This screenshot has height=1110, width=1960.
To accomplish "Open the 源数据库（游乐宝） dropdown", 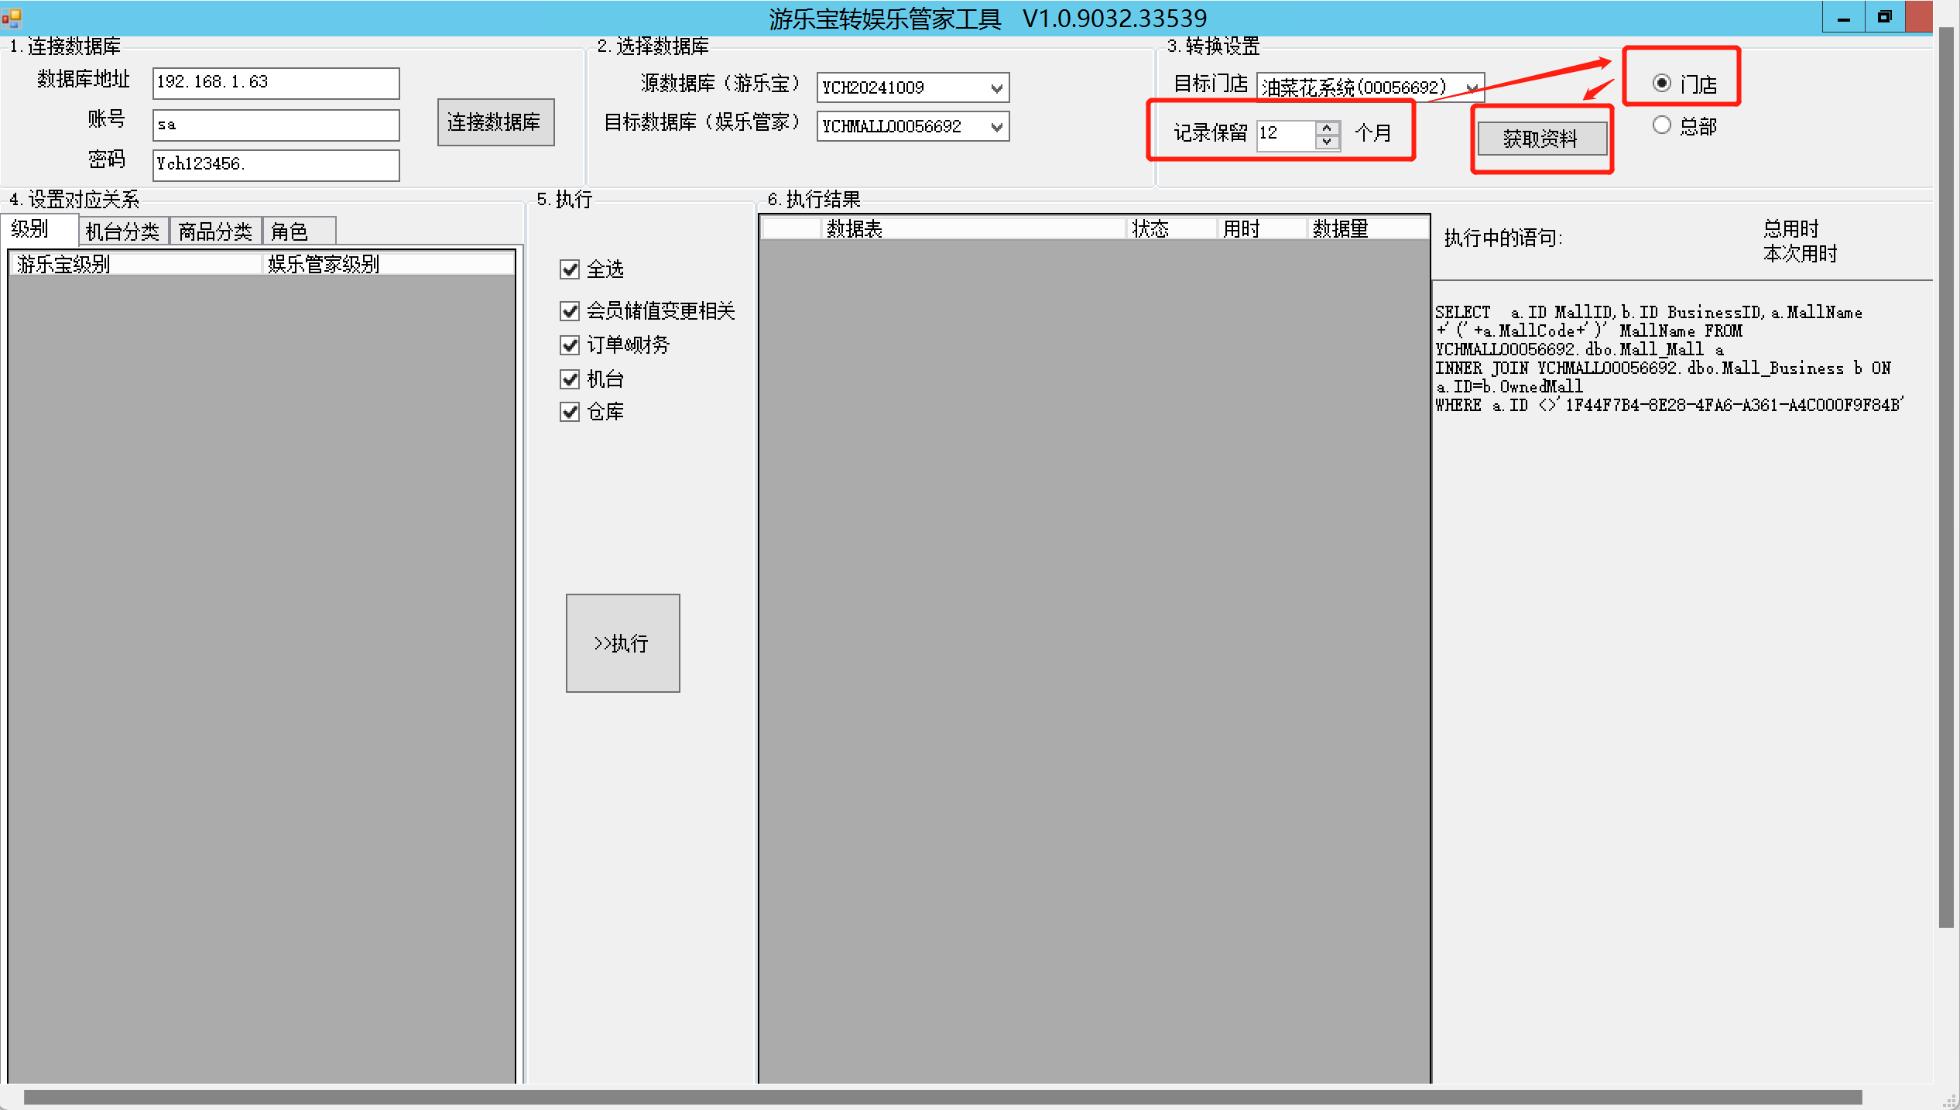I will tap(996, 88).
